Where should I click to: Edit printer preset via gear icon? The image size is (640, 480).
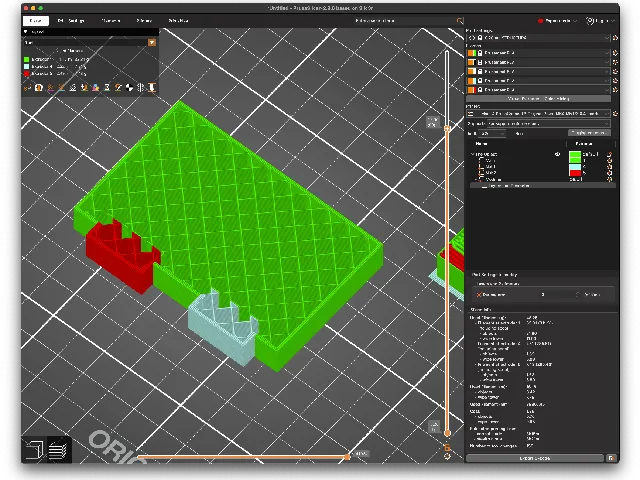click(615, 113)
